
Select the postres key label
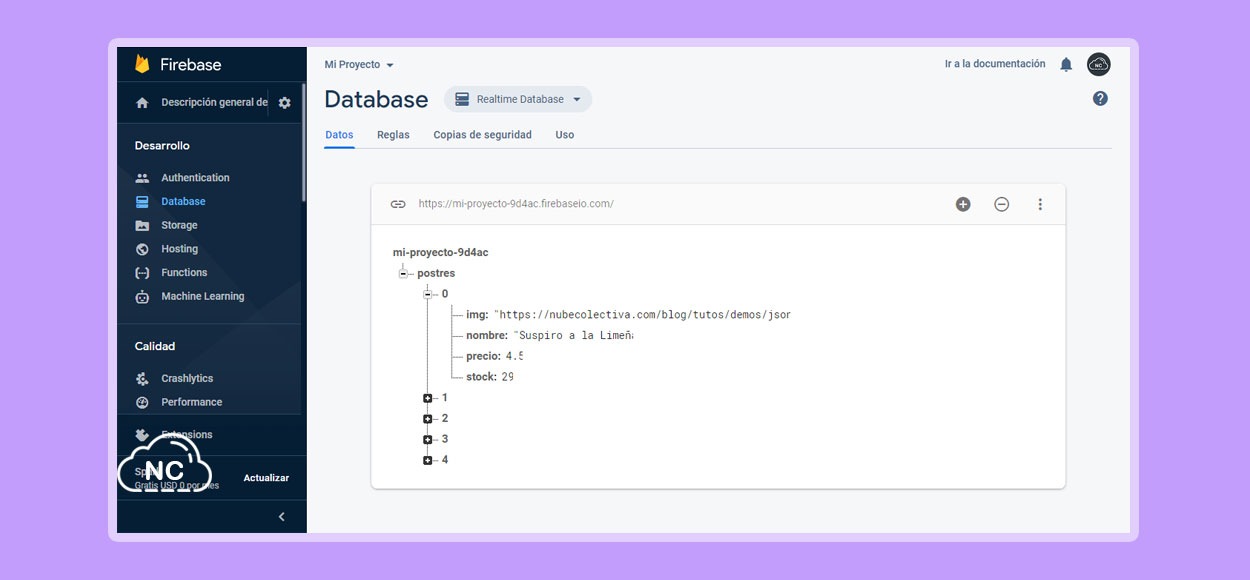point(436,274)
